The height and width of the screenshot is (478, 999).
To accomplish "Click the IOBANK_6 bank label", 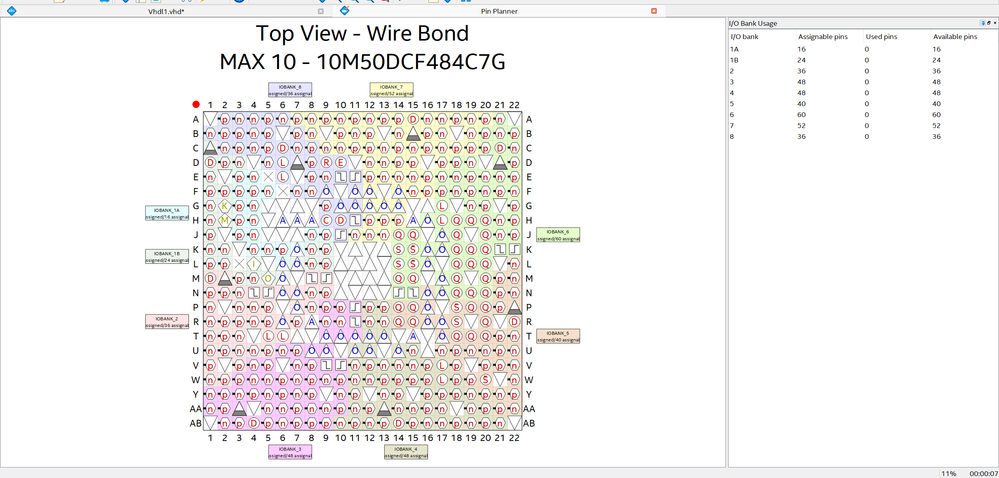I will coord(558,235).
